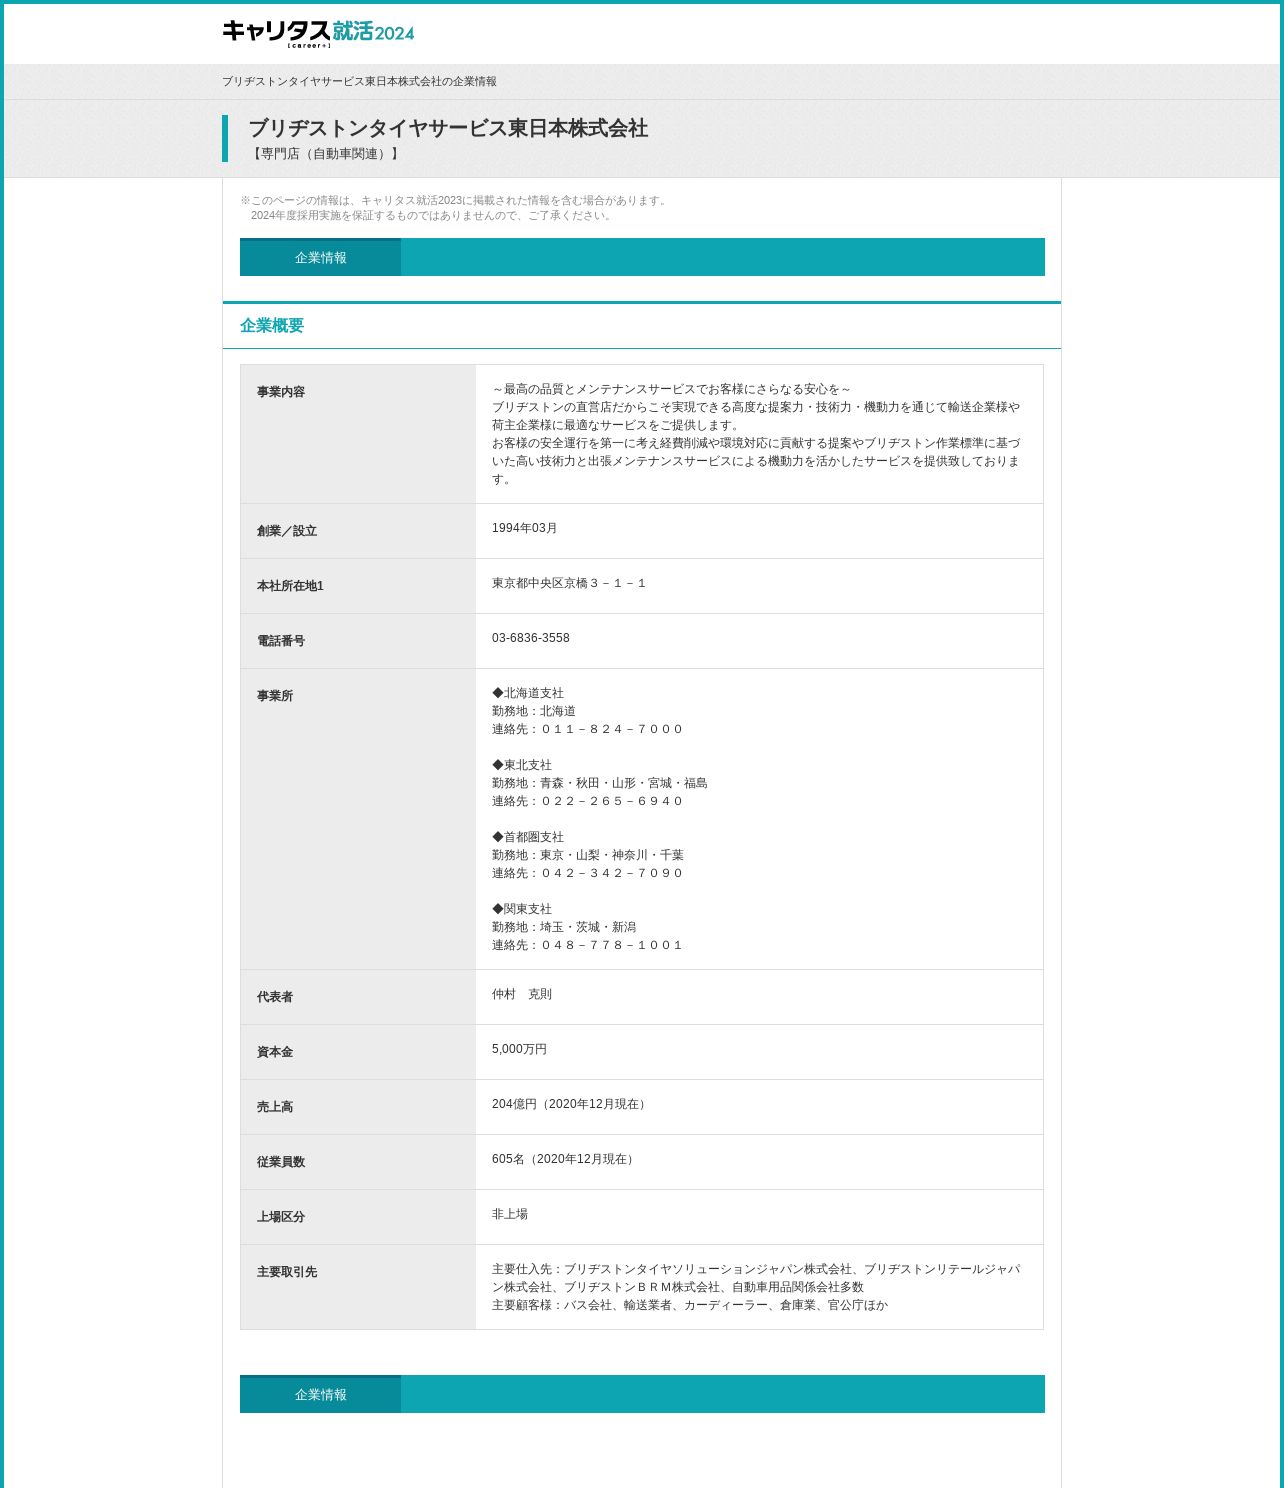The width and height of the screenshot is (1284, 1488).
Task: Click the ◆首都圏支社 entry
Action: click(x=528, y=837)
